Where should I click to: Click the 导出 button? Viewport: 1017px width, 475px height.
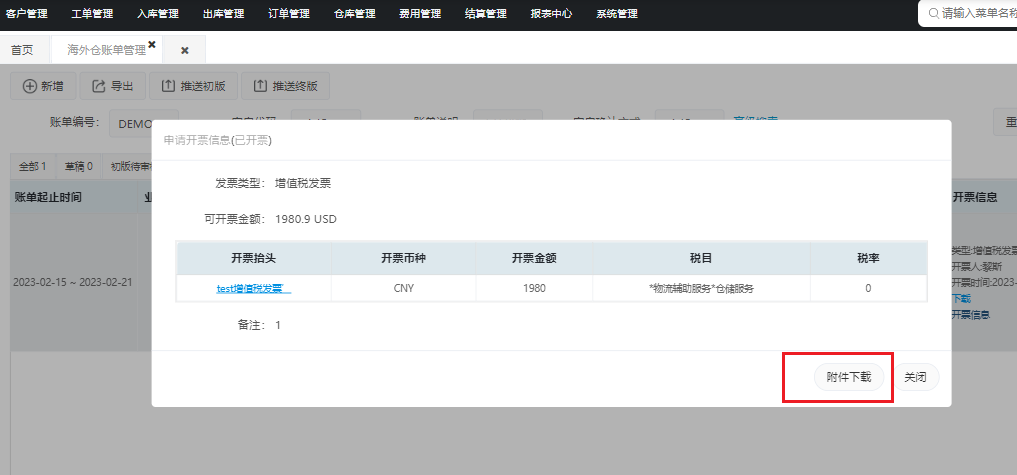point(113,86)
